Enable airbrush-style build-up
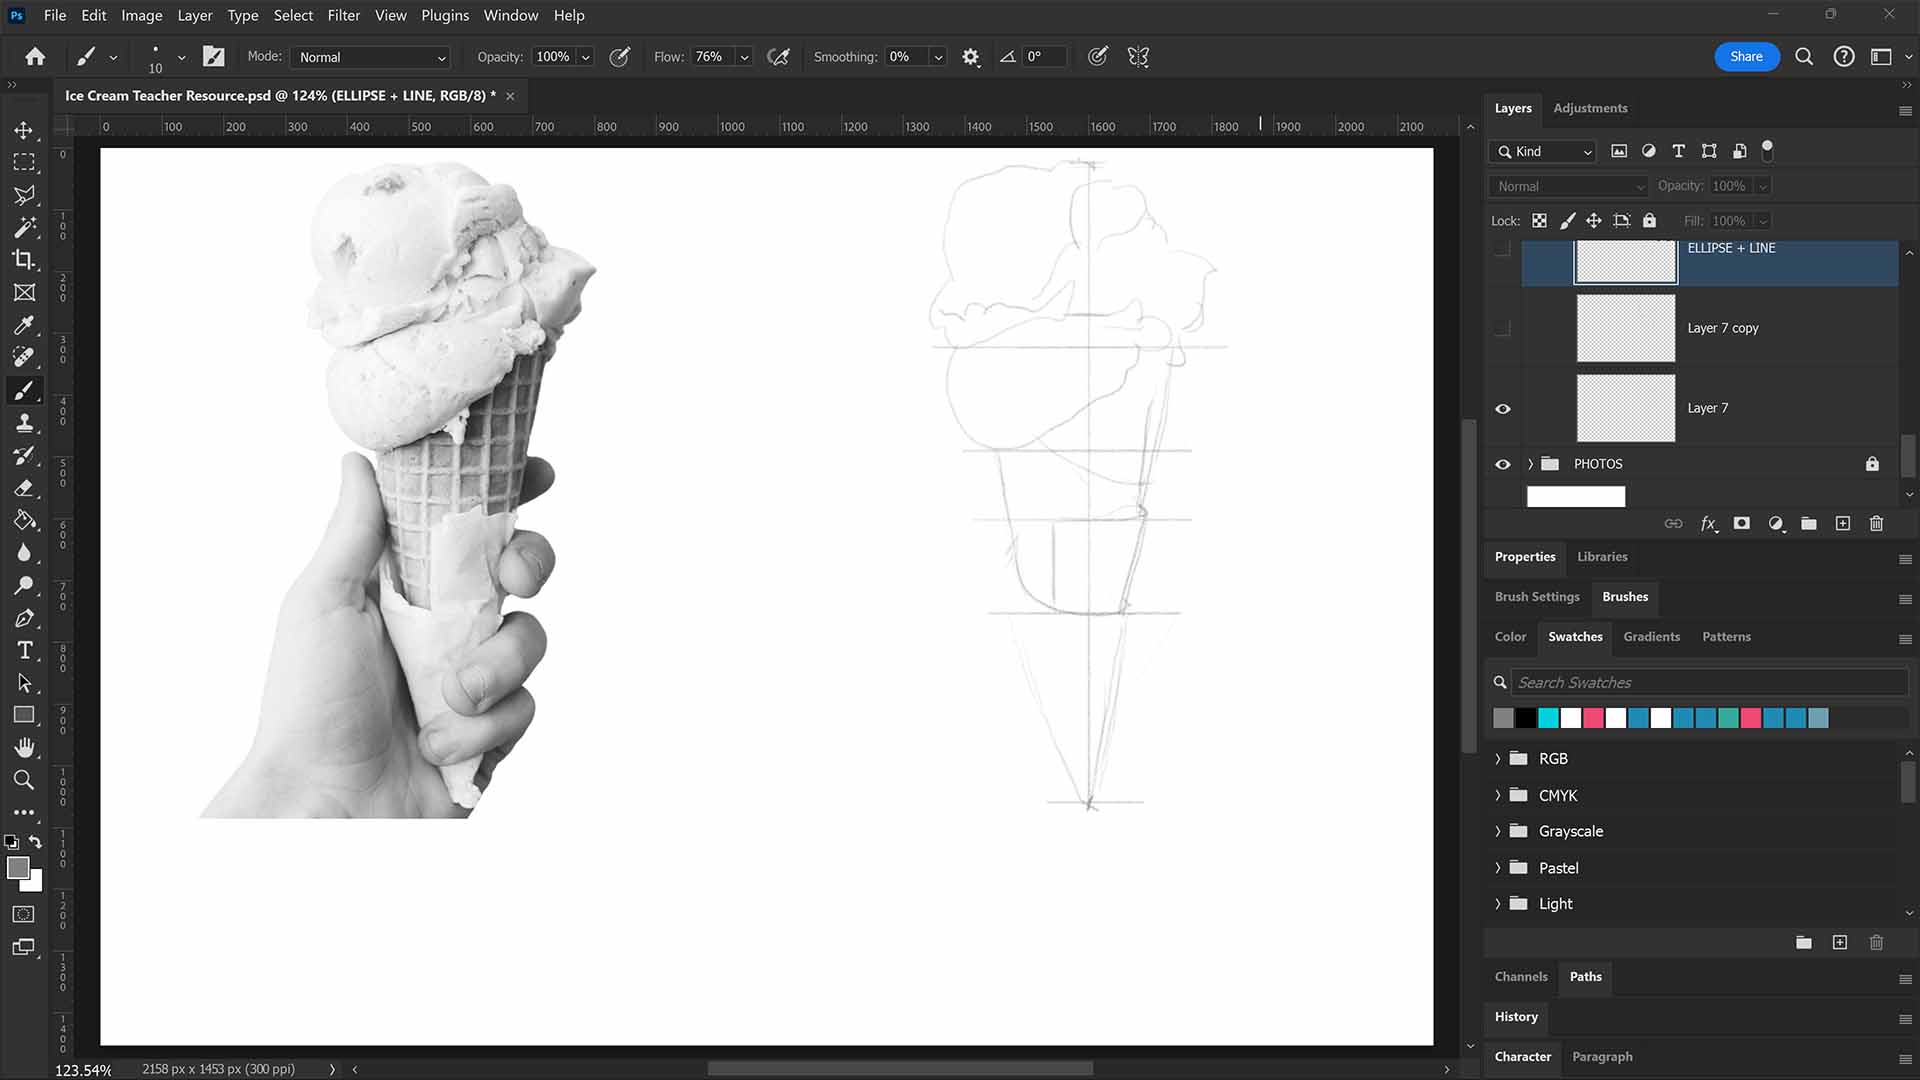 point(778,57)
